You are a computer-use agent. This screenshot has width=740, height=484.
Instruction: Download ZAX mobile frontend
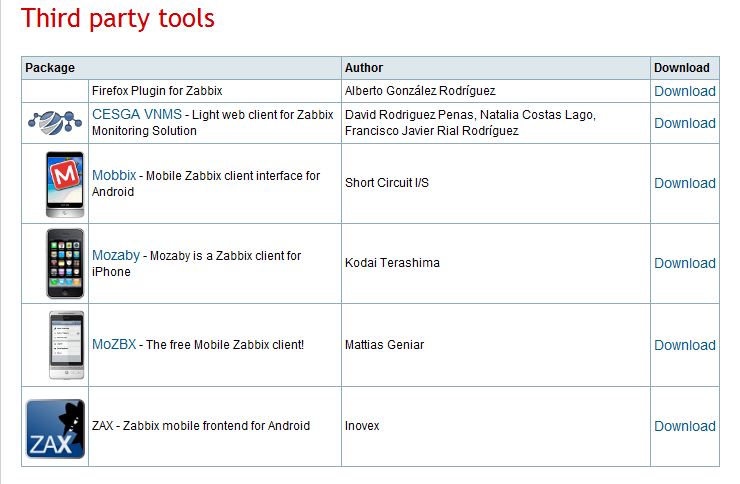(684, 426)
